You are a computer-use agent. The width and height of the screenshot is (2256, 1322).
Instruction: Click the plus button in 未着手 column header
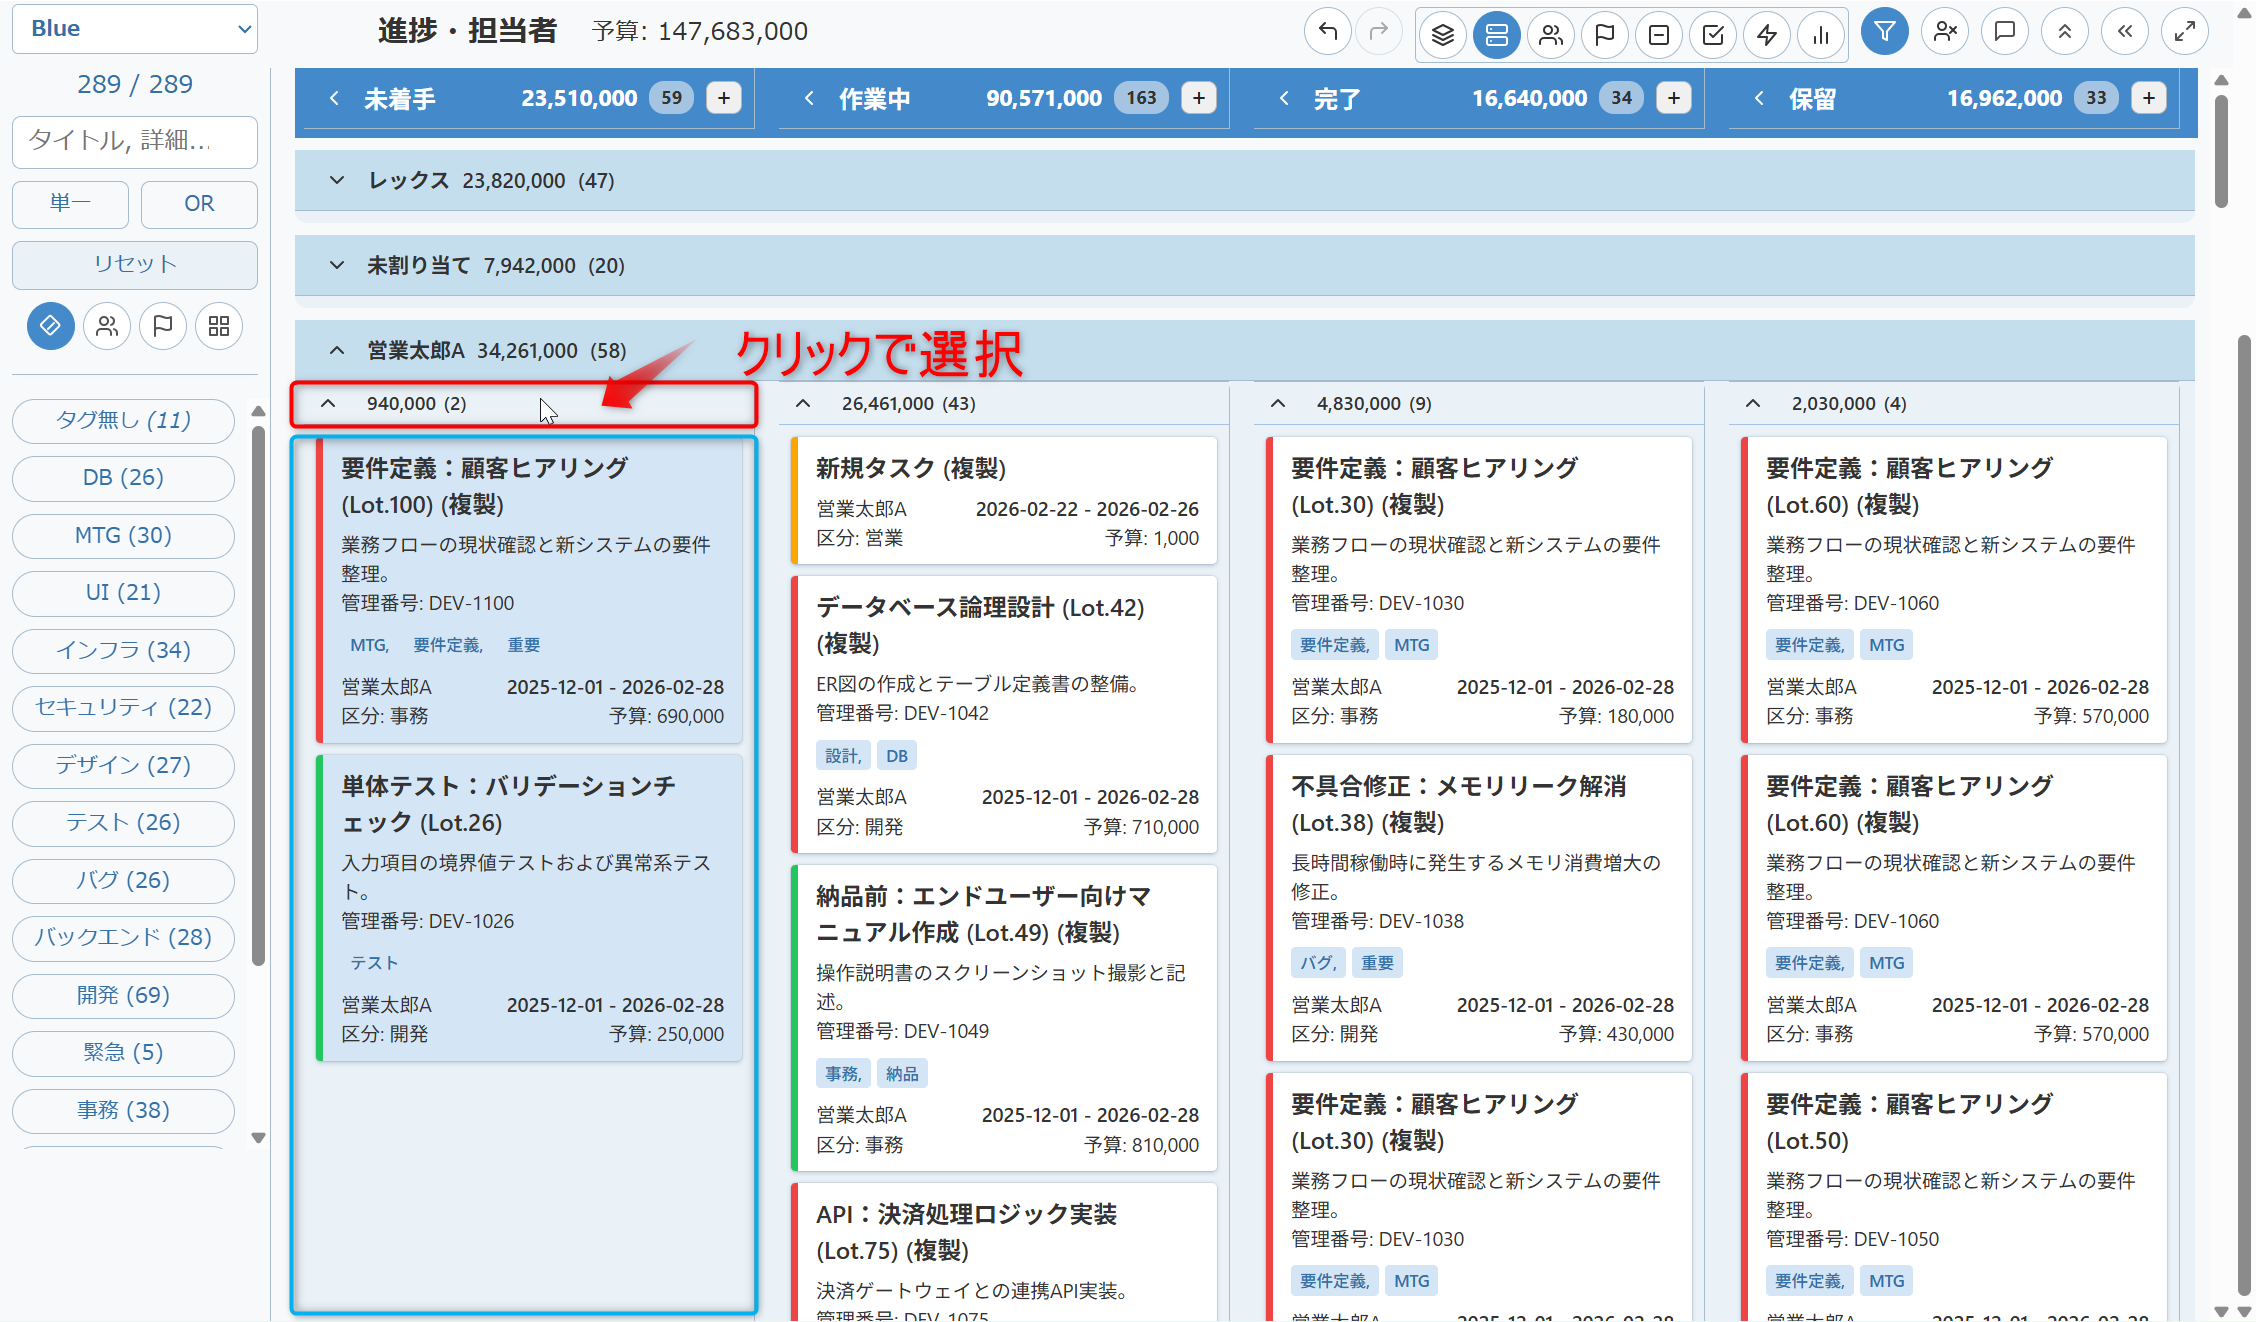click(723, 98)
